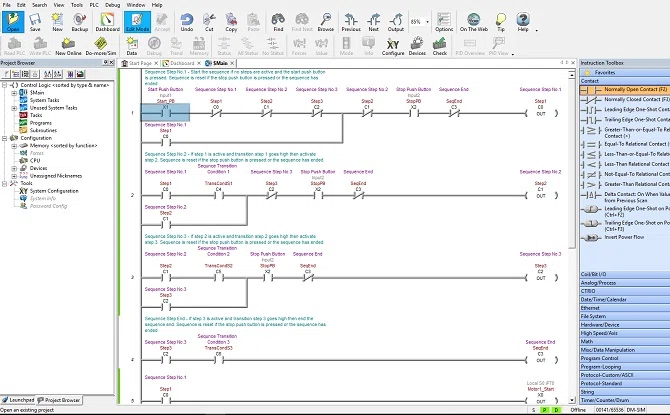Image resolution: width=670 pixels, height=415 pixels.
Task: Launch the Do-more/Sim simulator icon
Action: click(x=101, y=47)
